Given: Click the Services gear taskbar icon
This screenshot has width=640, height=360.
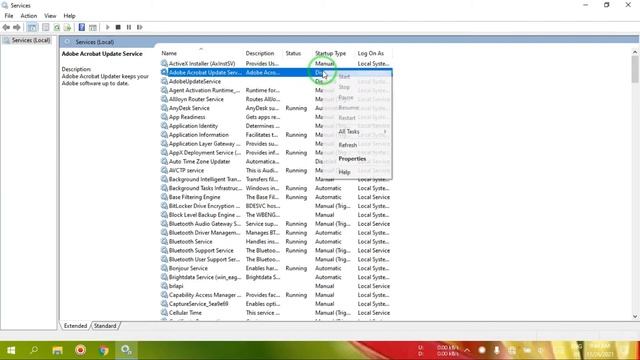Looking at the screenshot, I should click(126, 350).
